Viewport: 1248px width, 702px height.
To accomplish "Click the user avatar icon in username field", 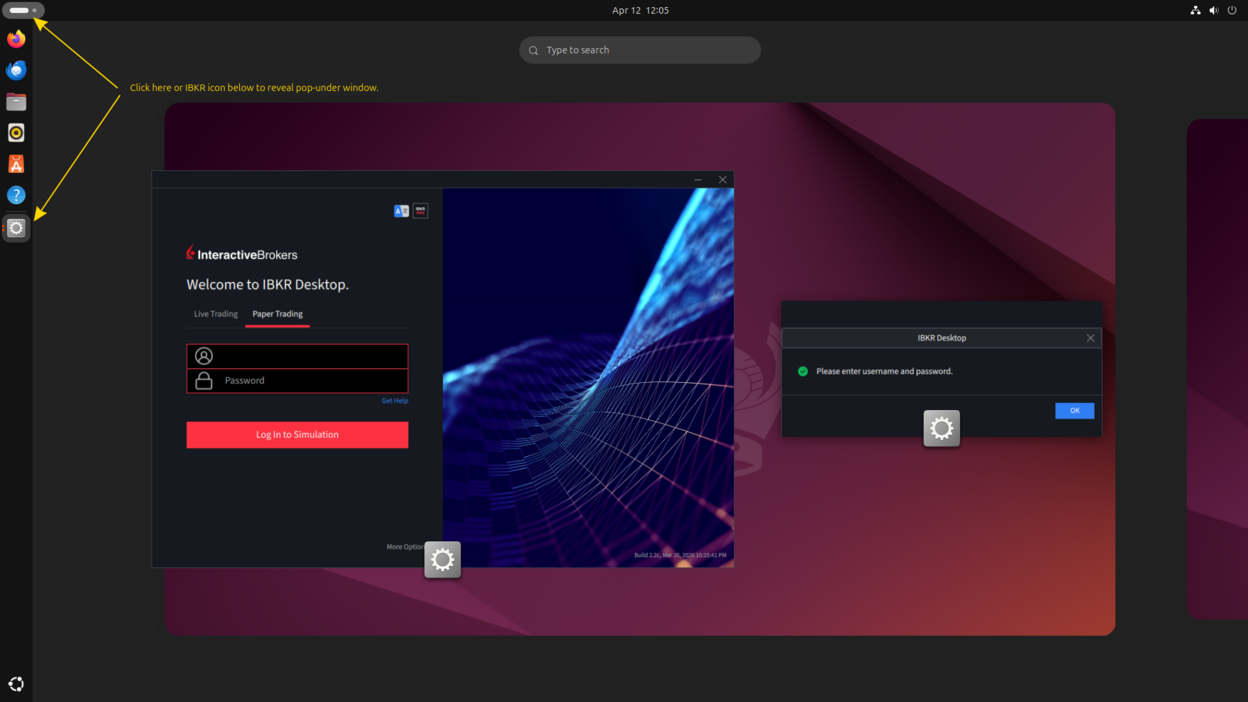I will click(x=204, y=356).
